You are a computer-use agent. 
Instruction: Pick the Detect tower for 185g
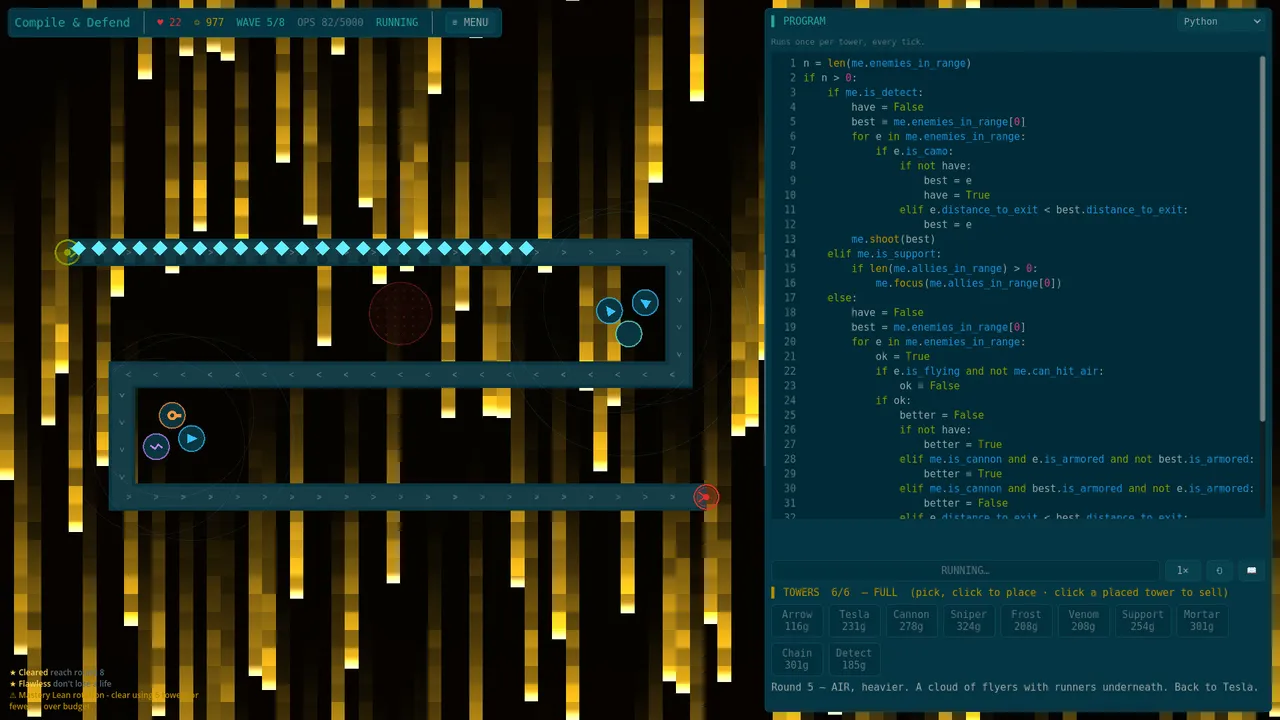(854, 658)
